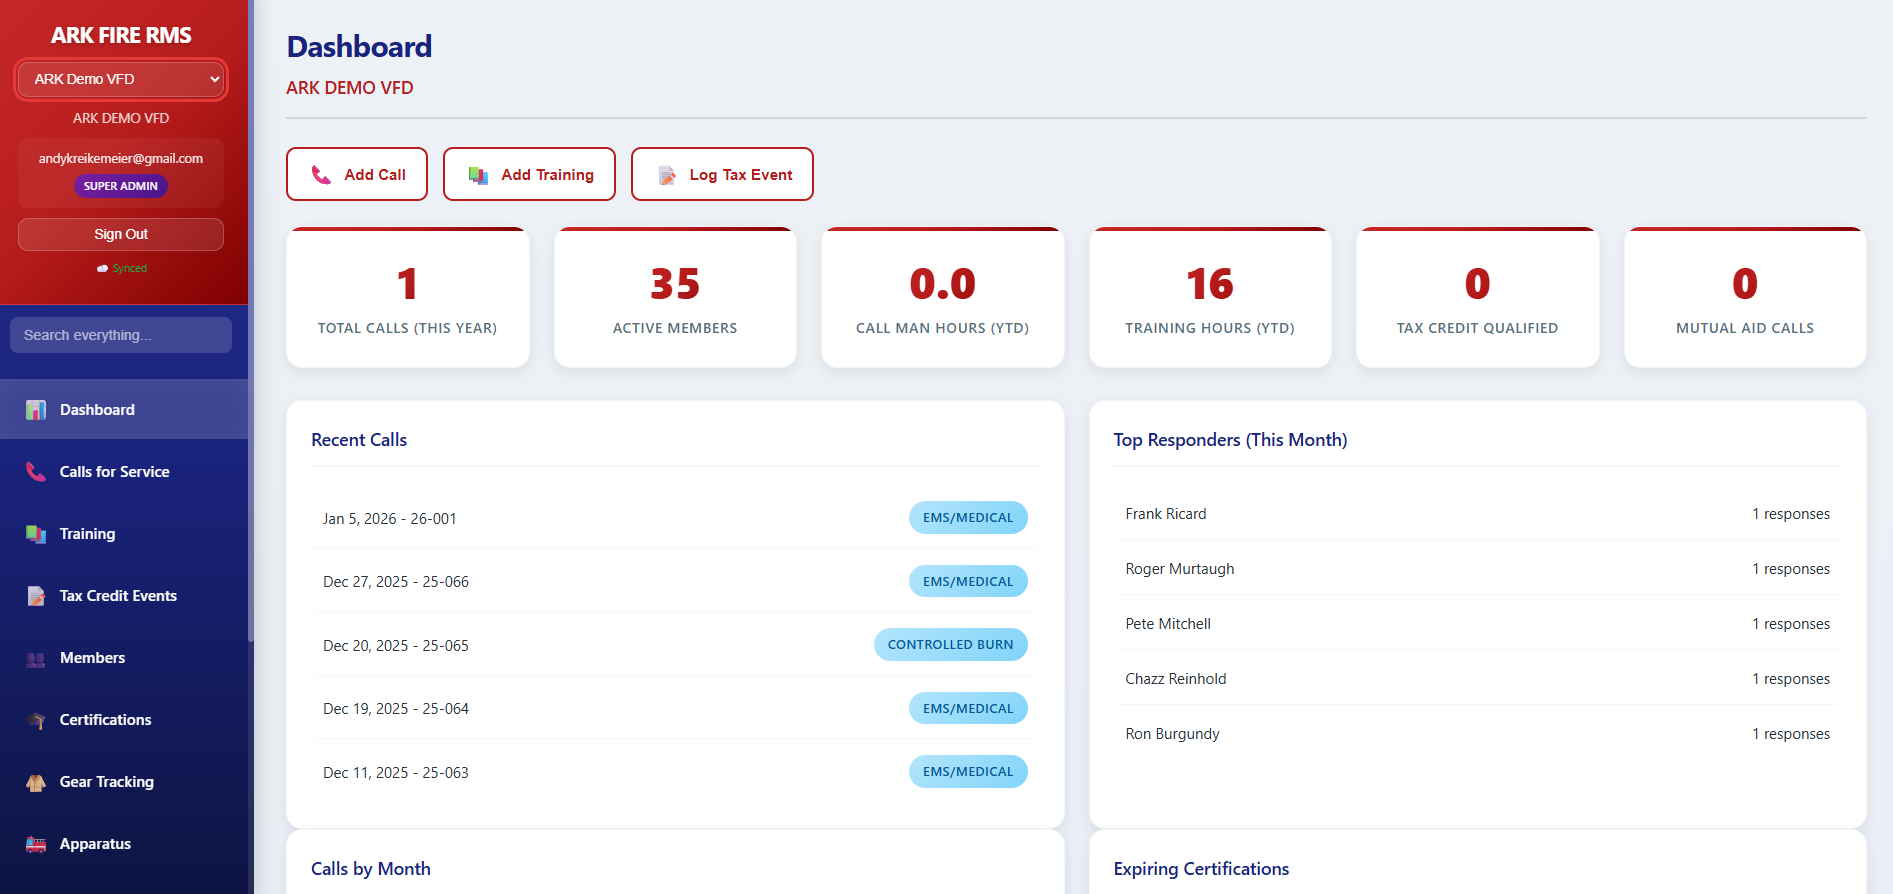The height and width of the screenshot is (894, 1893).
Task: Click the Training Hours (YTD) card
Action: coord(1210,297)
